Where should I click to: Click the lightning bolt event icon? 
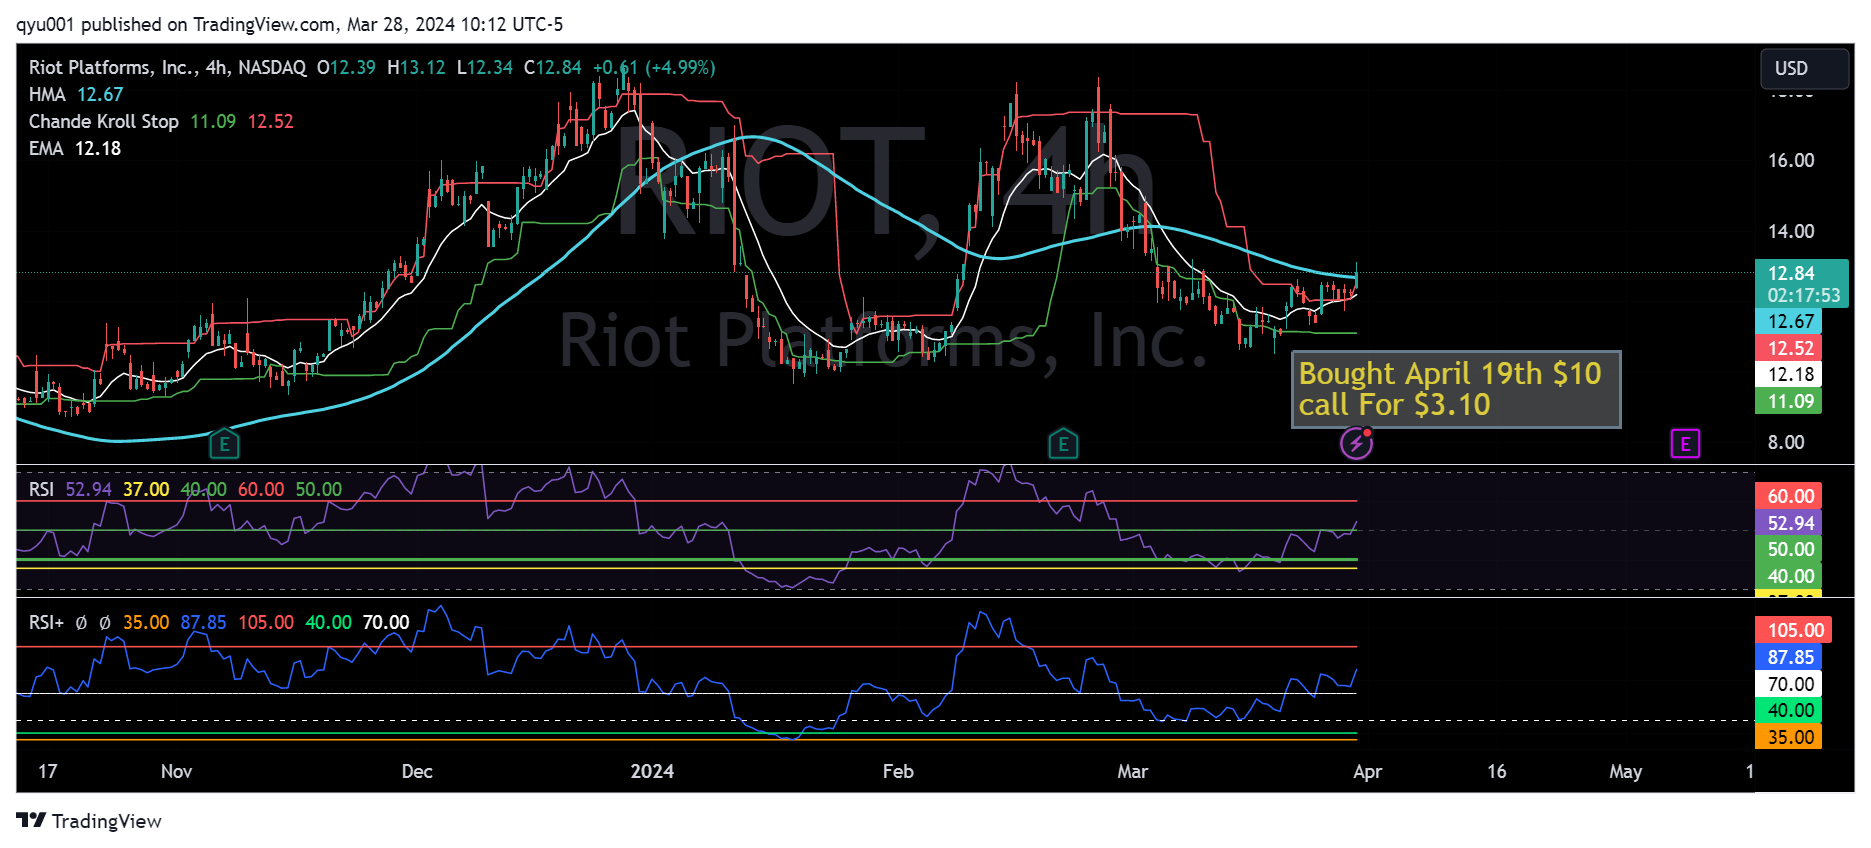click(x=1356, y=443)
